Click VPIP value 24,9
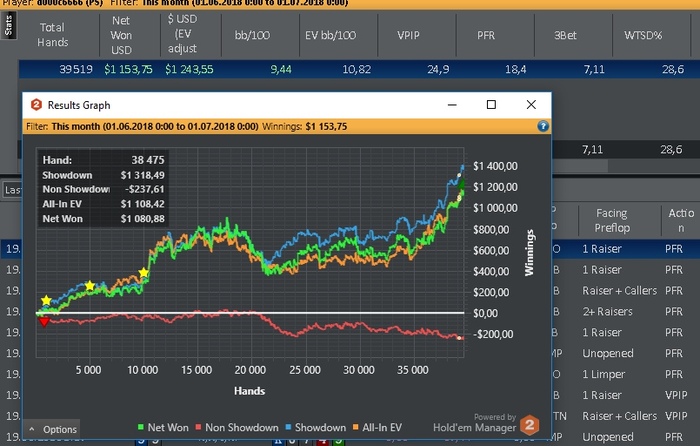 click(x=438, y=70)
